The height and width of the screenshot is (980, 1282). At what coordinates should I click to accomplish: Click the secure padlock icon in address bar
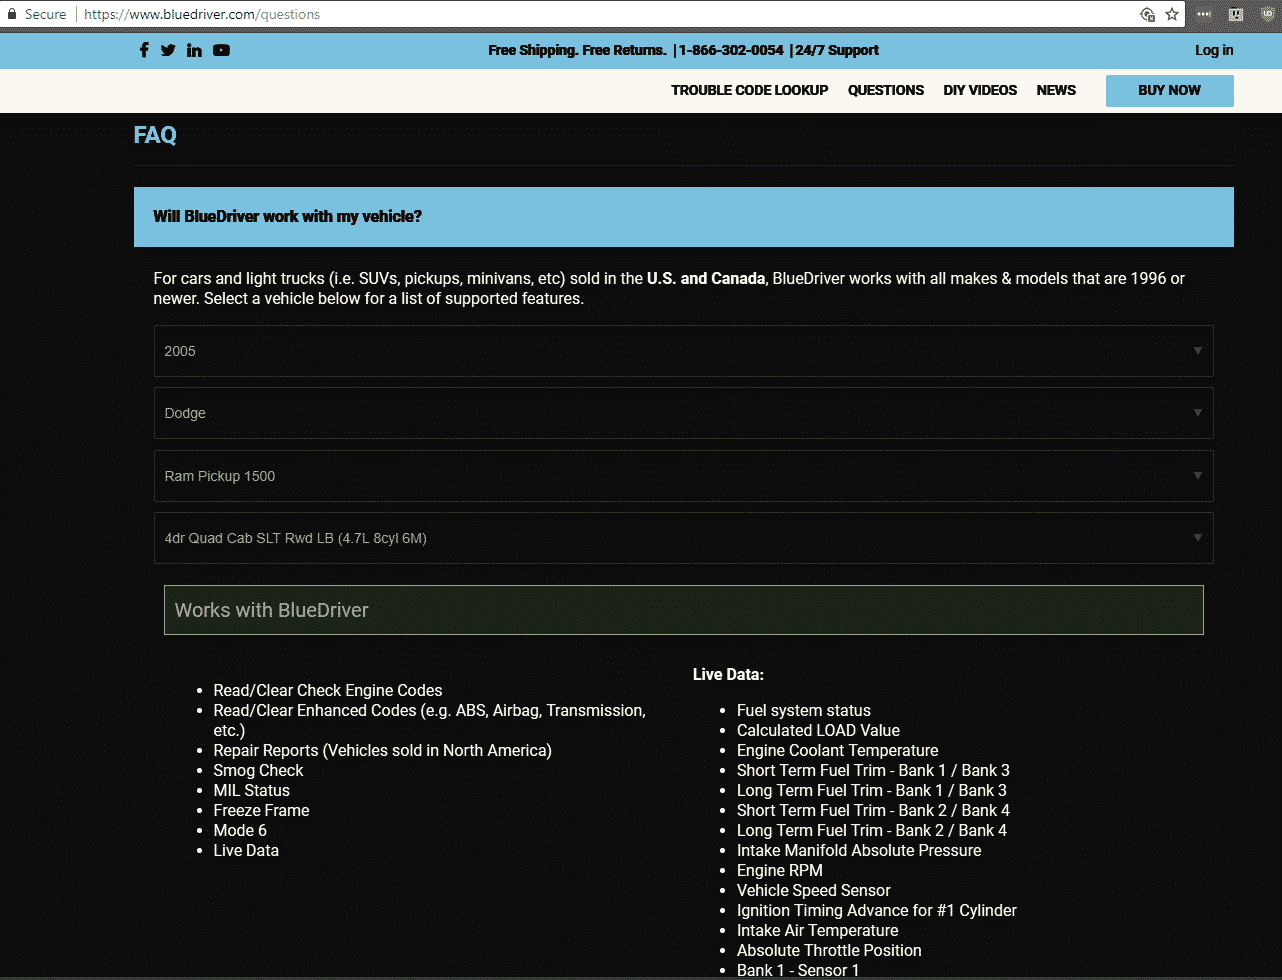pyautogui.click(x=12, y=14)
